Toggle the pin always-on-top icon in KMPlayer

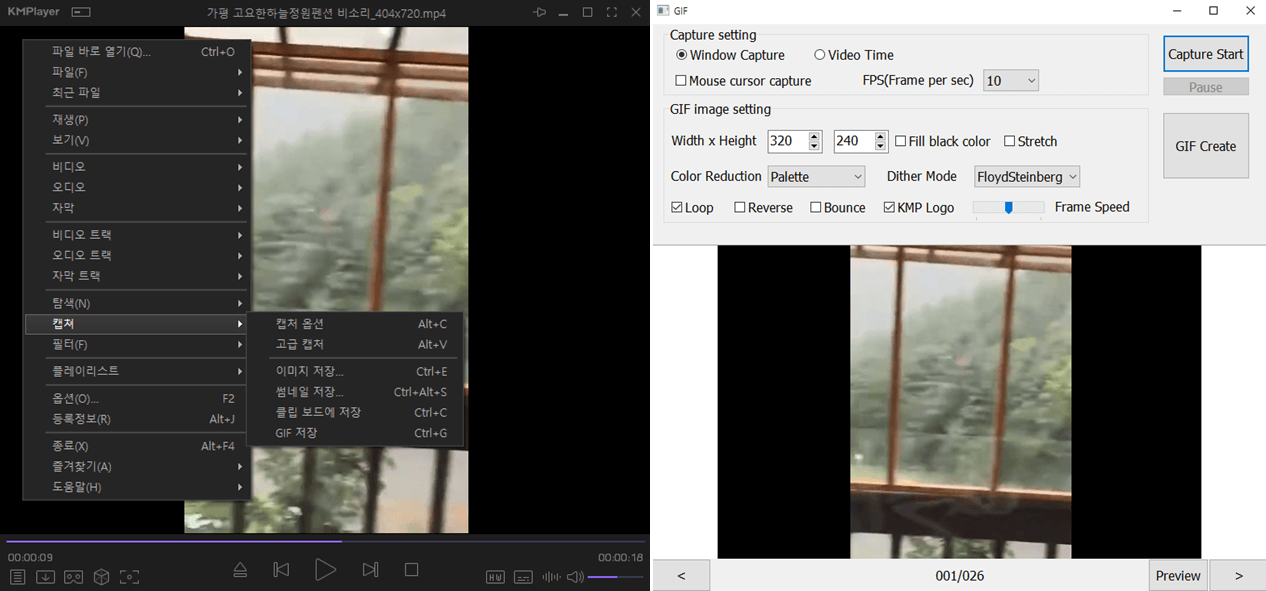click(540, 12)
